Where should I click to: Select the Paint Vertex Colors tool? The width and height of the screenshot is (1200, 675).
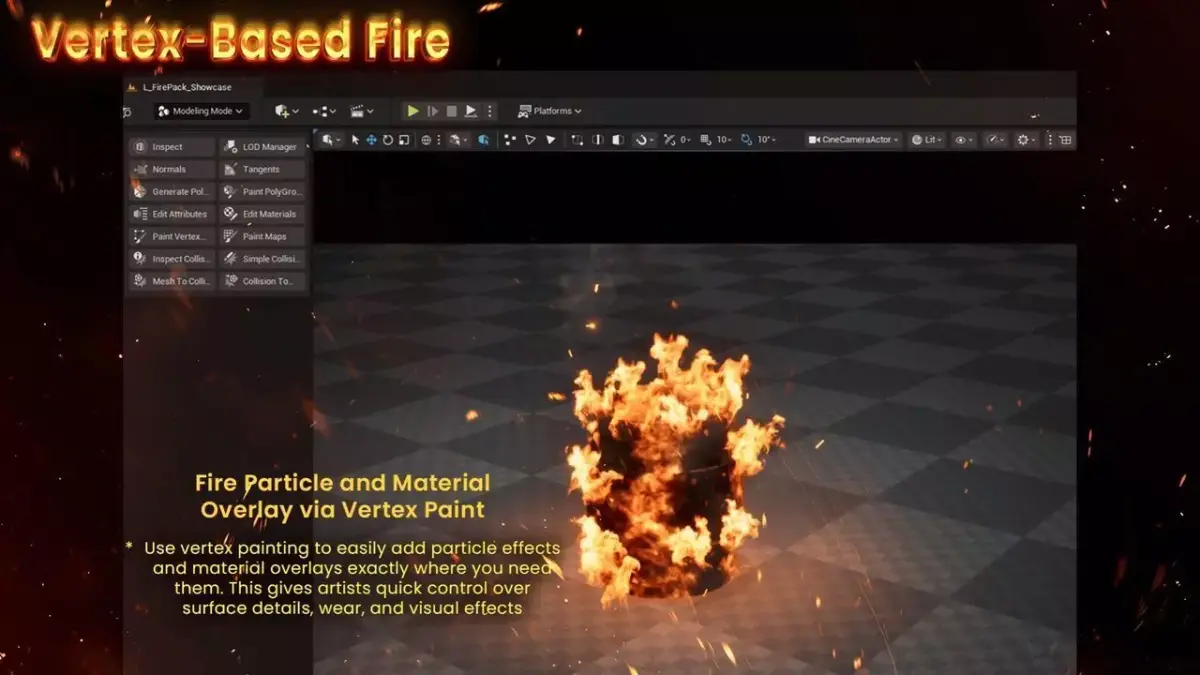coord(171,236)
